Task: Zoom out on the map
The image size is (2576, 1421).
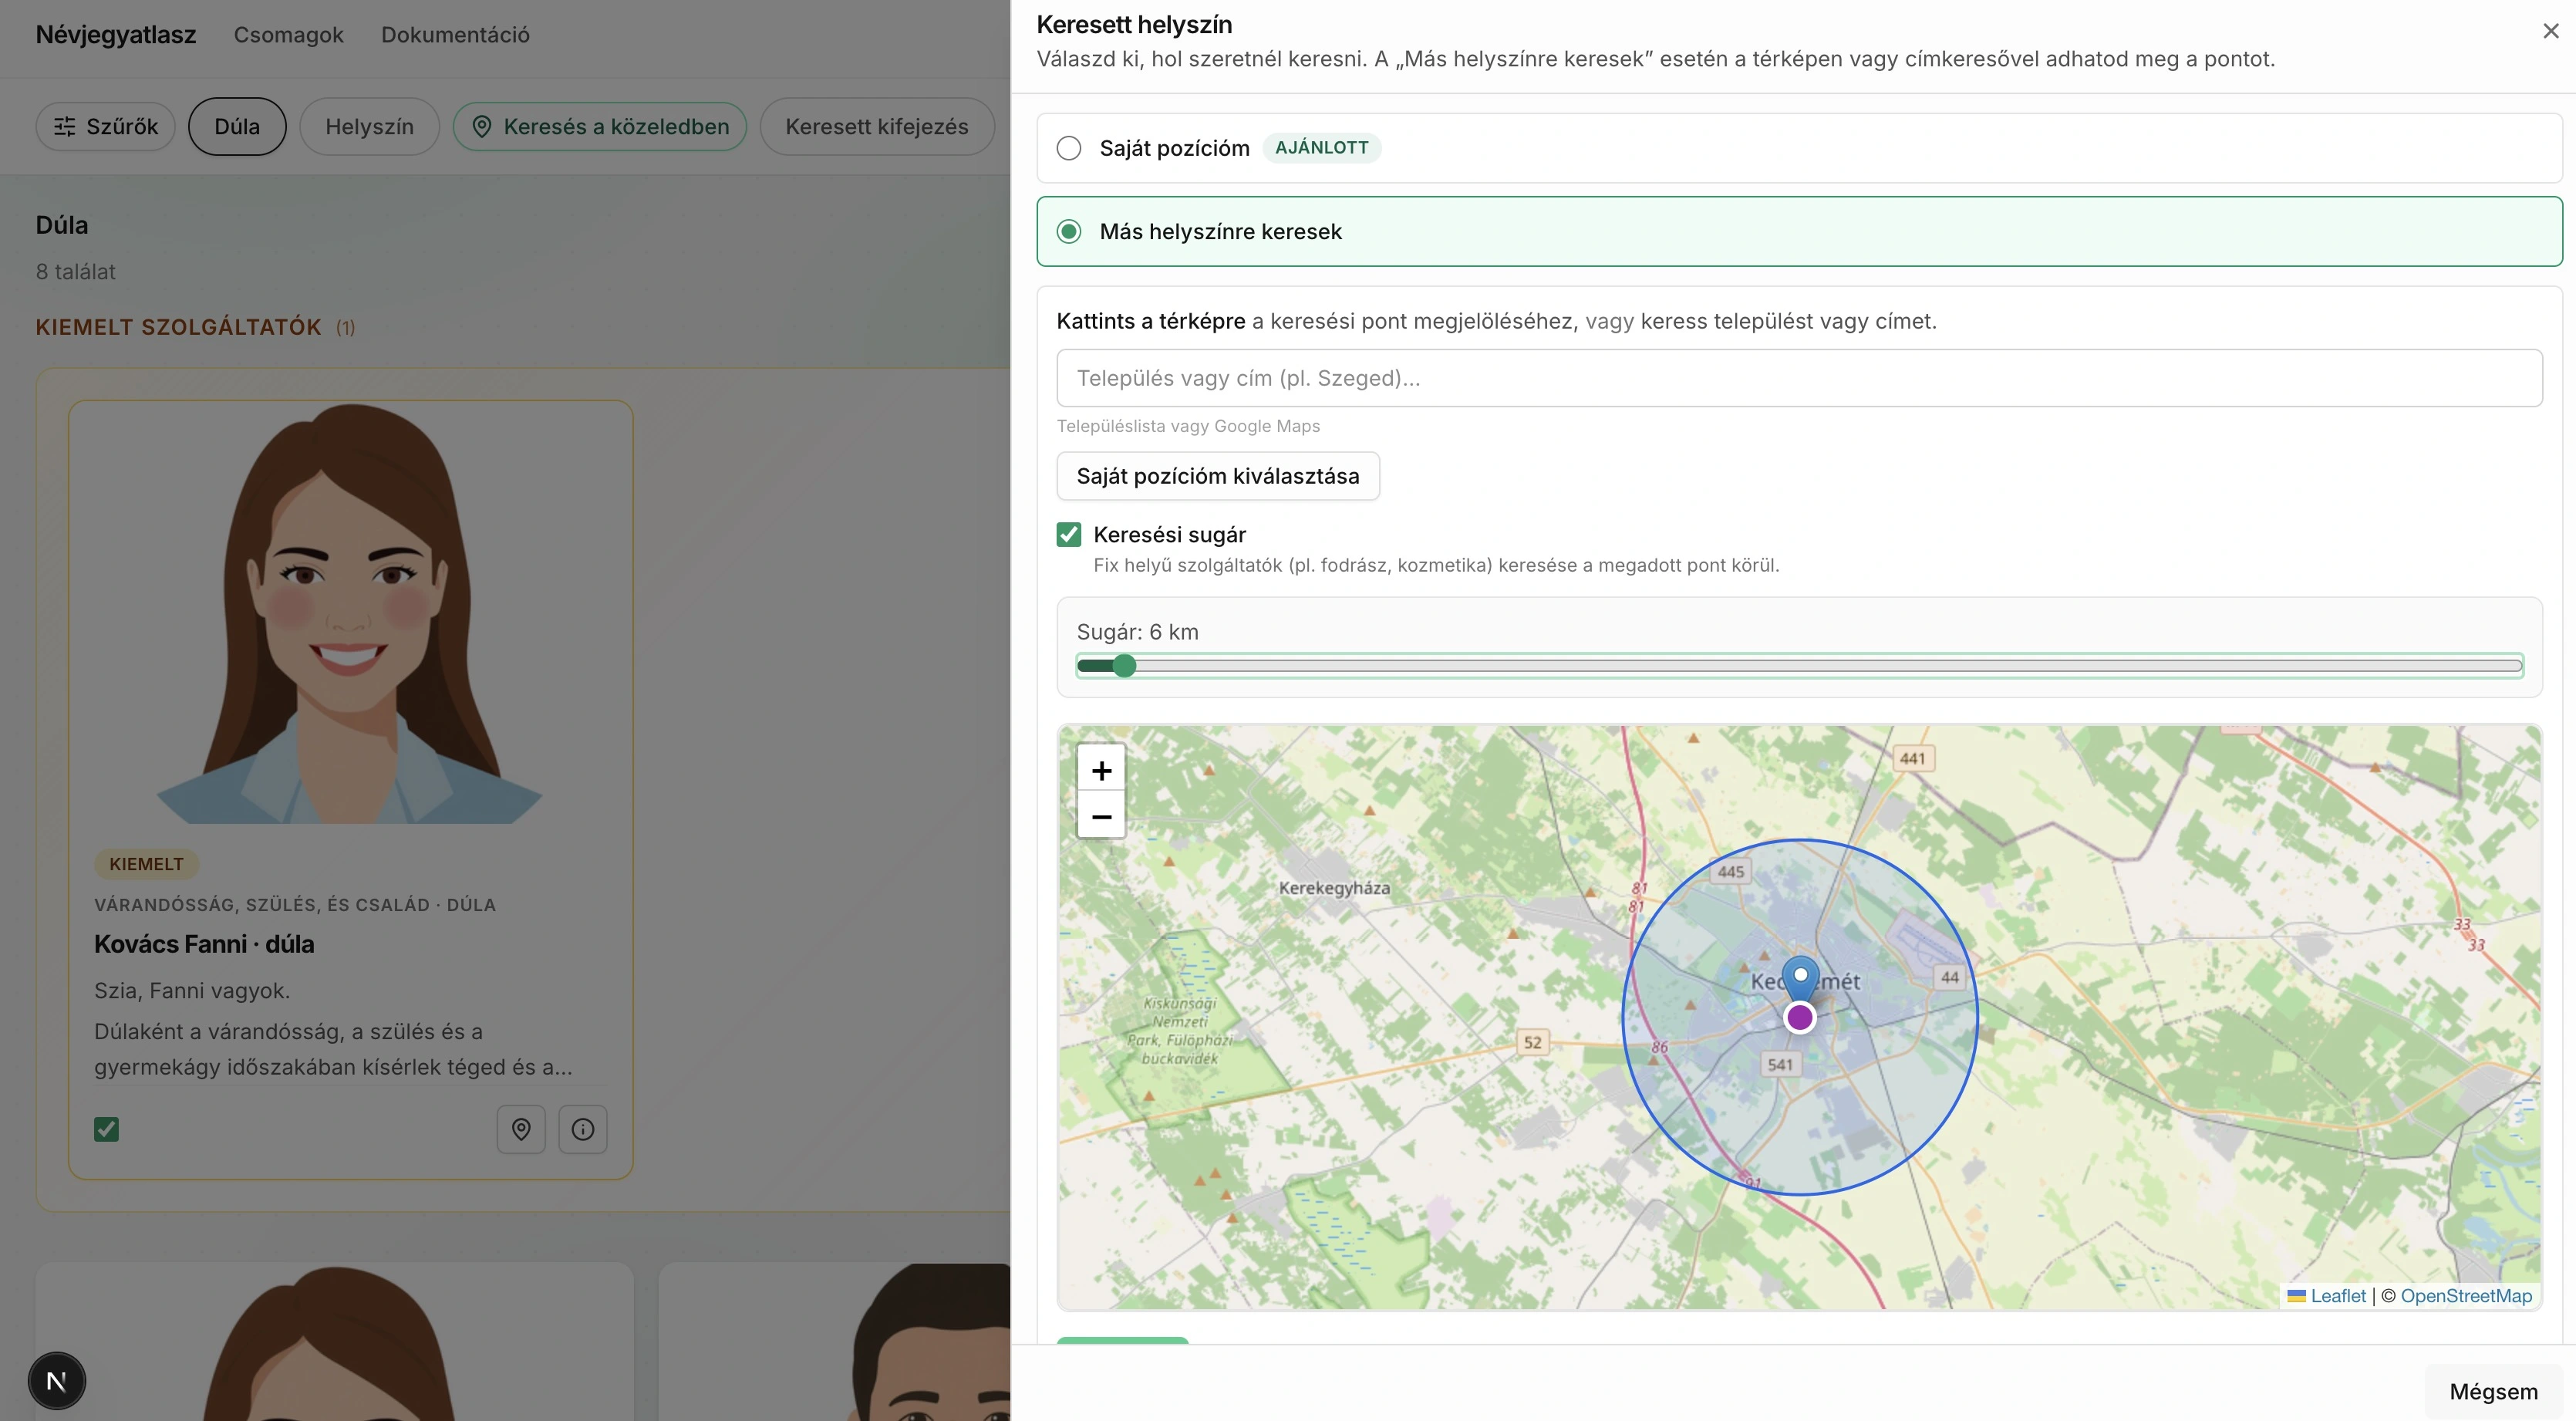Action: (x=1101, y=816)
